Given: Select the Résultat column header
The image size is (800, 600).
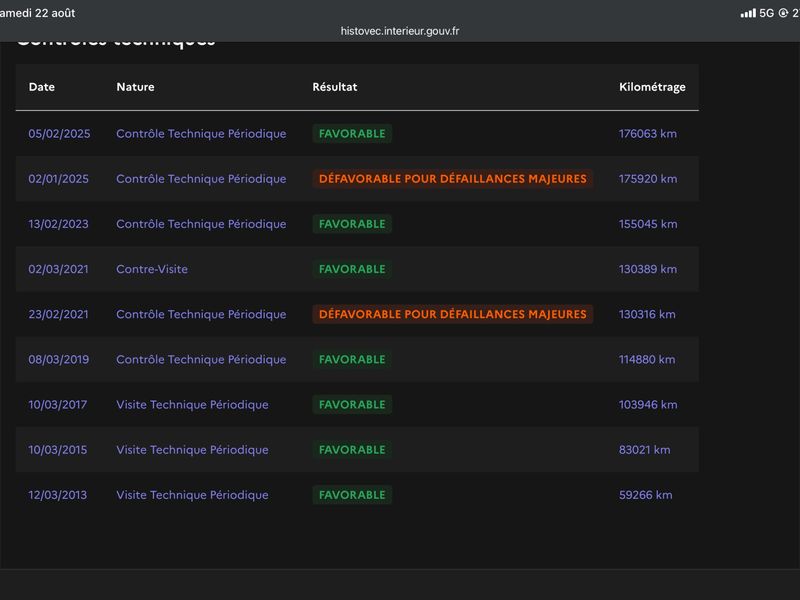Looking at the screenshot, I should 335,87.
